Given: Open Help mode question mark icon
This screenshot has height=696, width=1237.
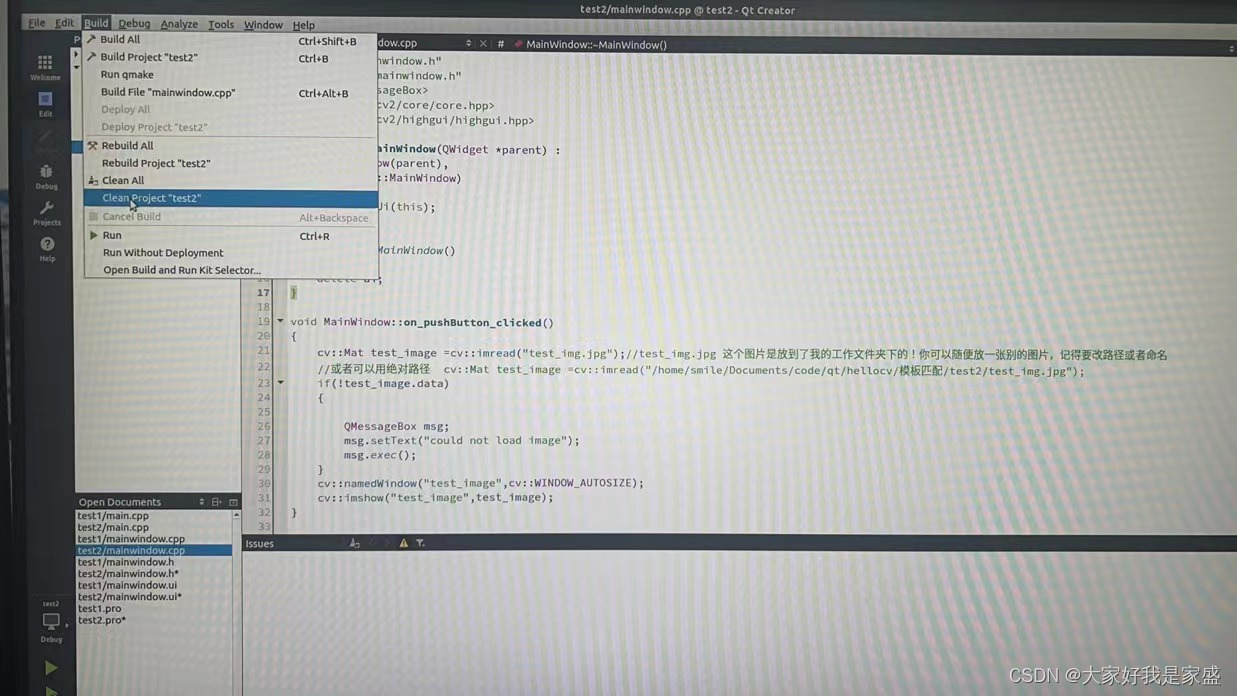Looking at the screenshot, I should click(47, 249).
